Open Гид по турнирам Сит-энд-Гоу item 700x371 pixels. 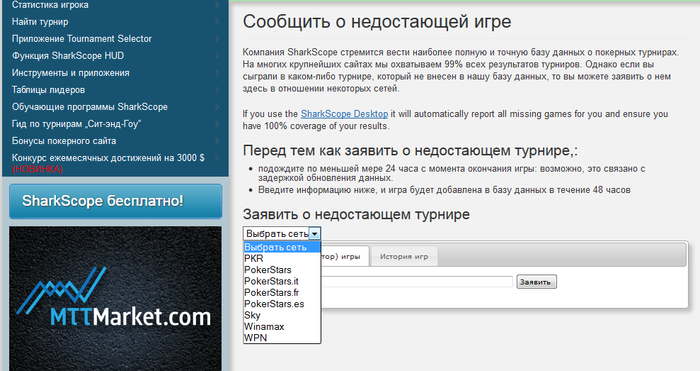click(76, 124)
